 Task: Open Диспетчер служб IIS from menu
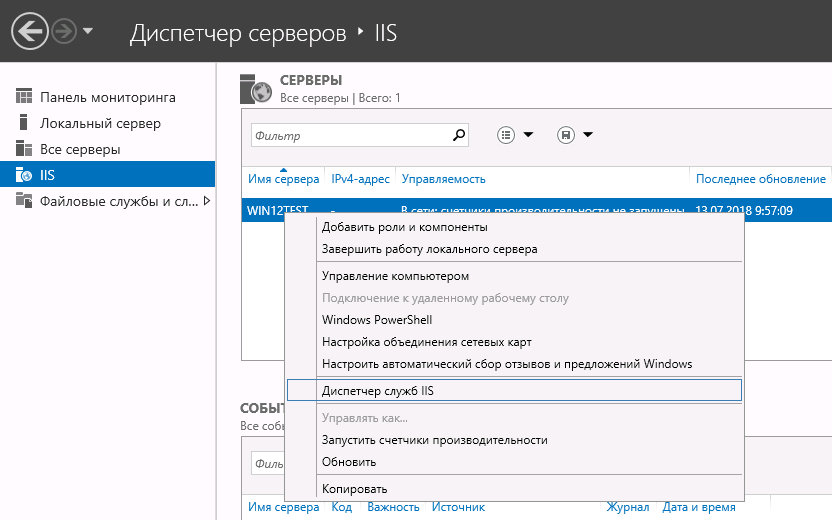(x=385, y=391)
